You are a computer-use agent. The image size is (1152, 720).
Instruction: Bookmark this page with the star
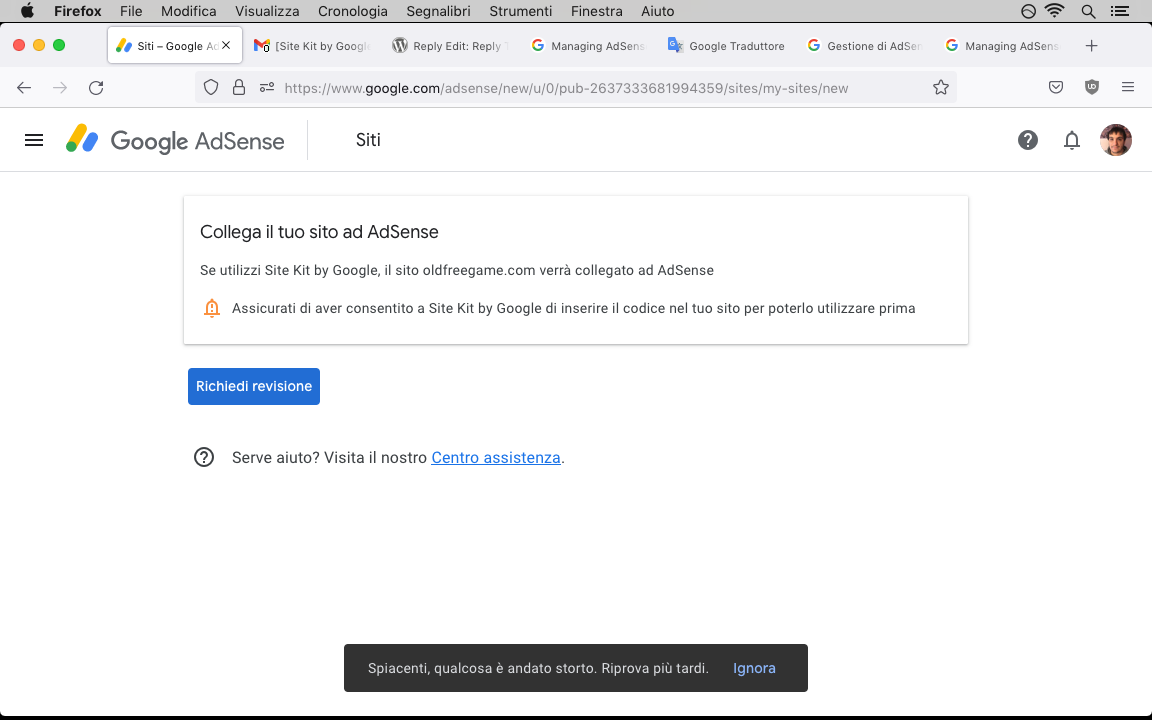pyautogui.click(x=940, y=87)
